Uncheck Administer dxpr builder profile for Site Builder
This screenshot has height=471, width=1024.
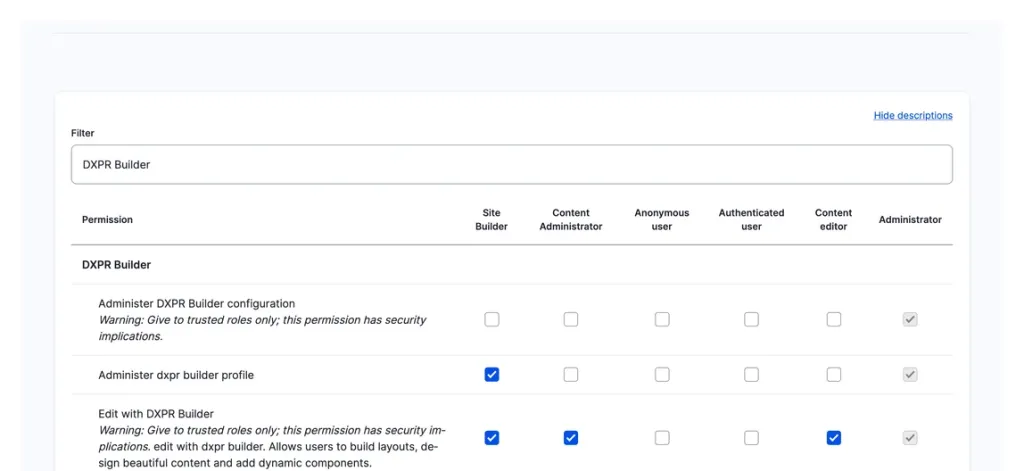click(x=492, y=375)
